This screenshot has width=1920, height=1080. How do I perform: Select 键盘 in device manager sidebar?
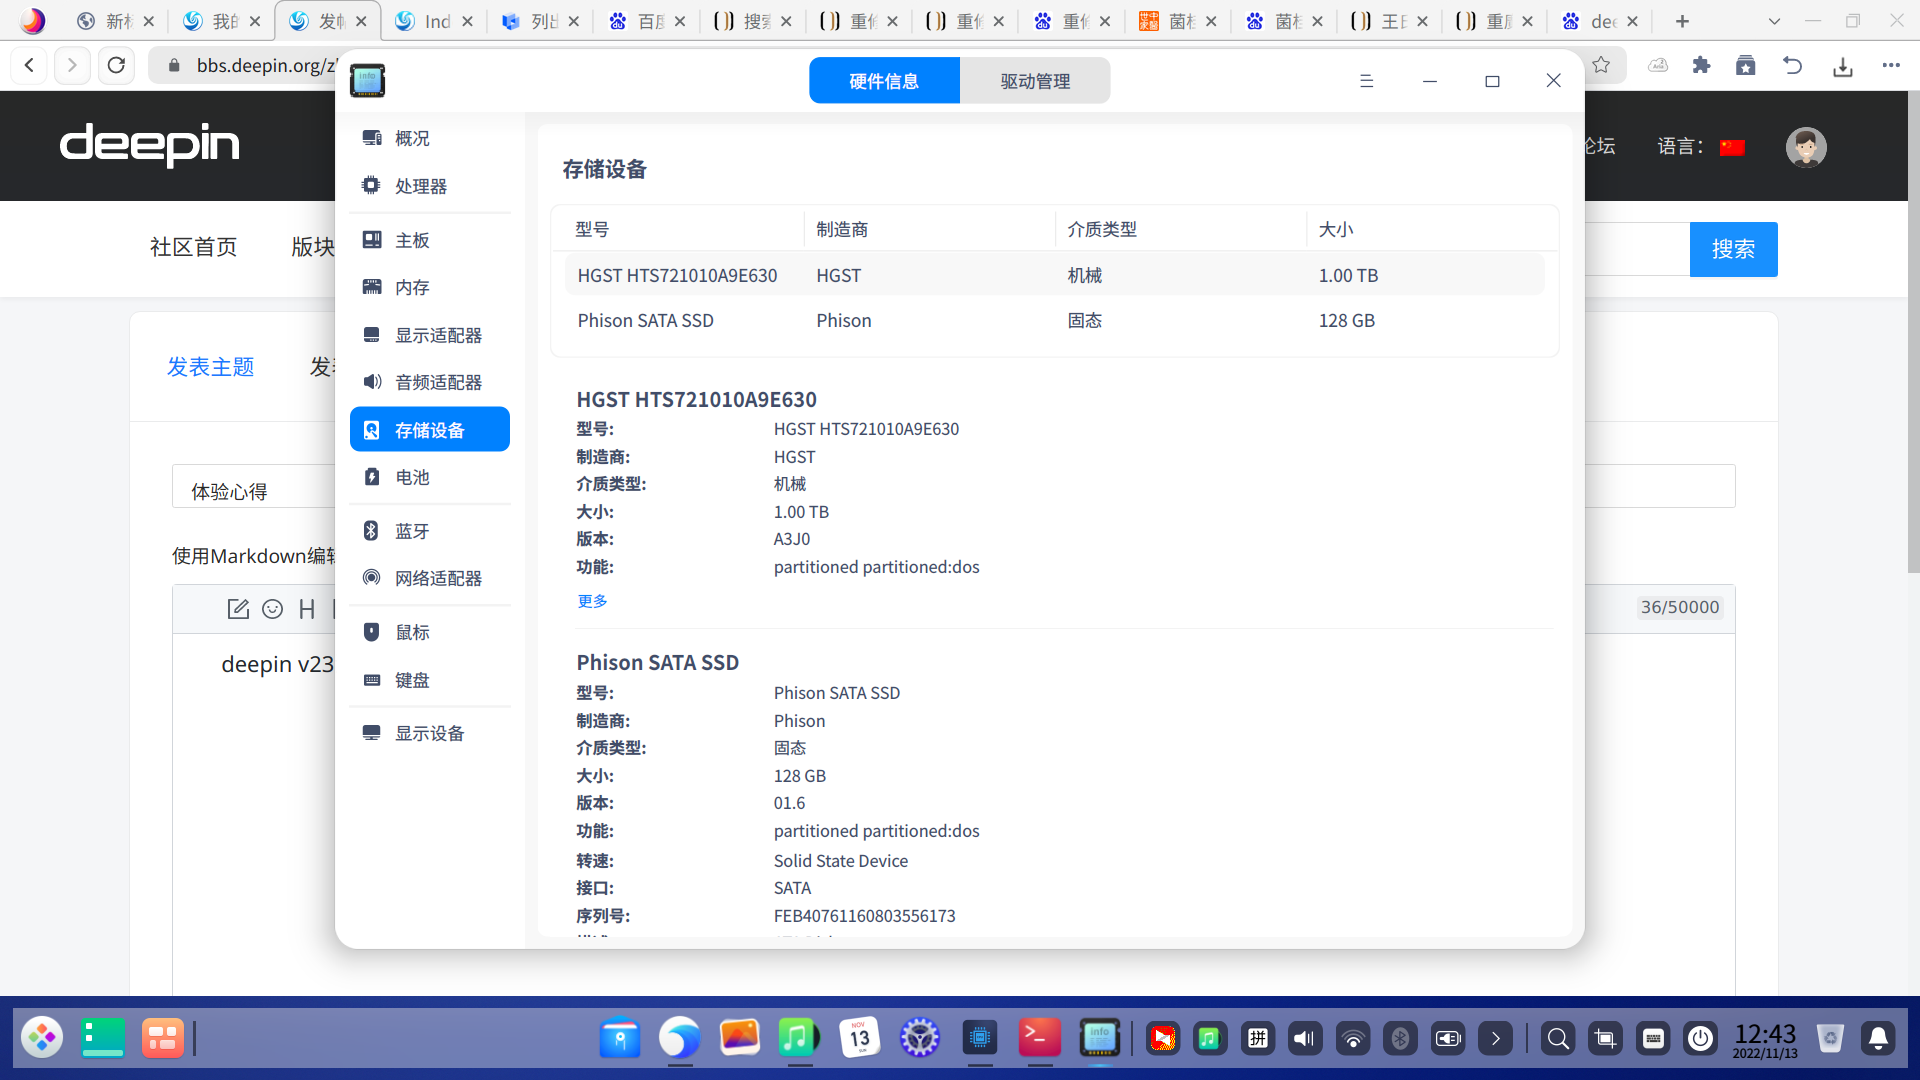click(410, 679)
